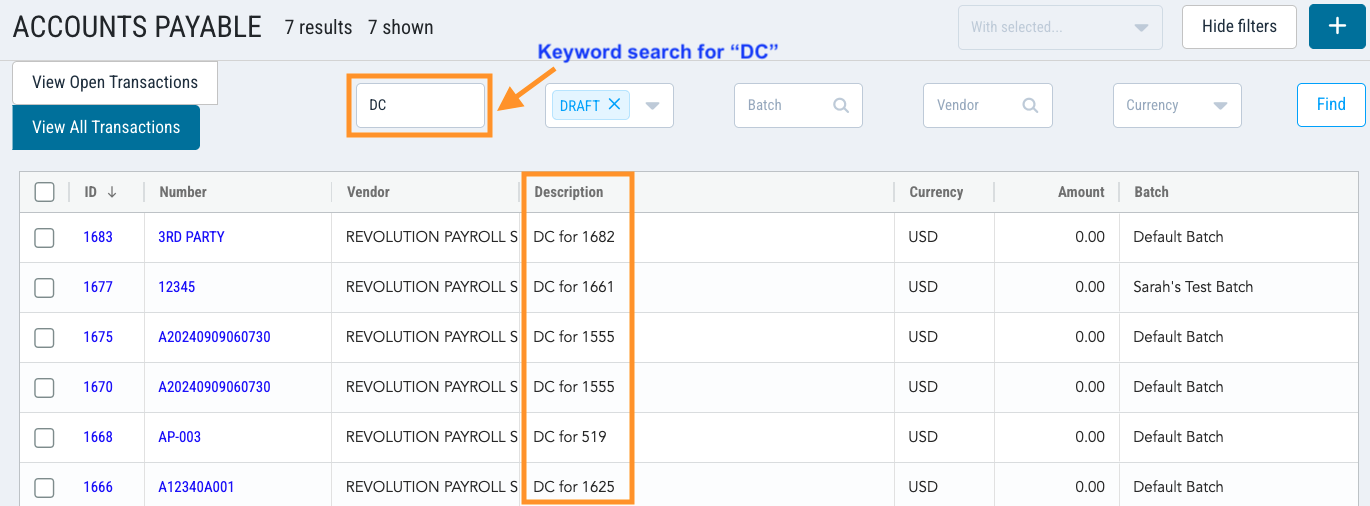This screenshot has width=1370, height=506.
Task: Select View All Transactions
Action: 106,127
